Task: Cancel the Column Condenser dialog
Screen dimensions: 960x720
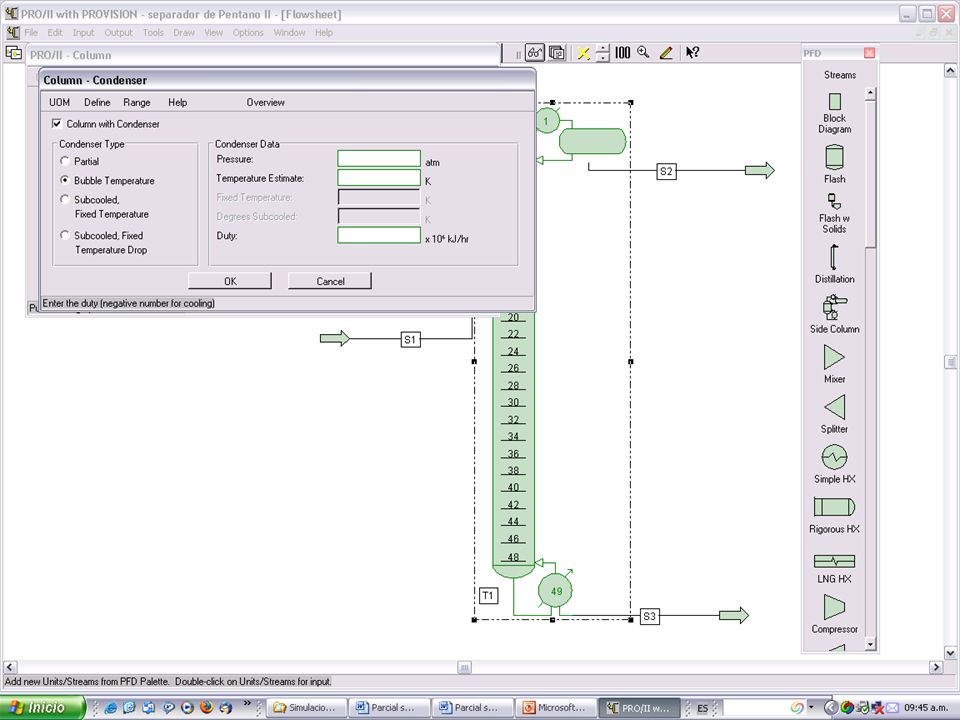Action: coord(330,281)
